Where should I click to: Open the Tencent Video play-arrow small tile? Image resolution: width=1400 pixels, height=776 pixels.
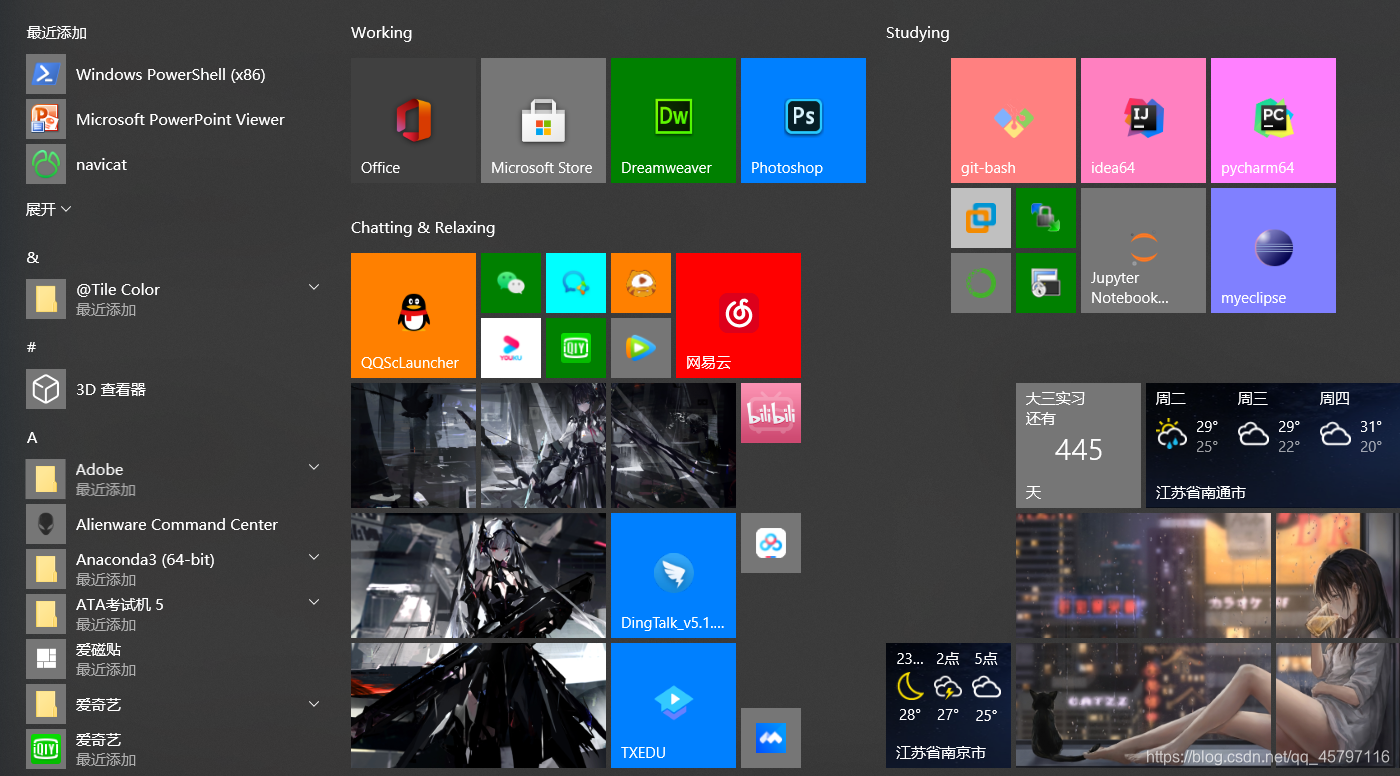coord(641,348)
